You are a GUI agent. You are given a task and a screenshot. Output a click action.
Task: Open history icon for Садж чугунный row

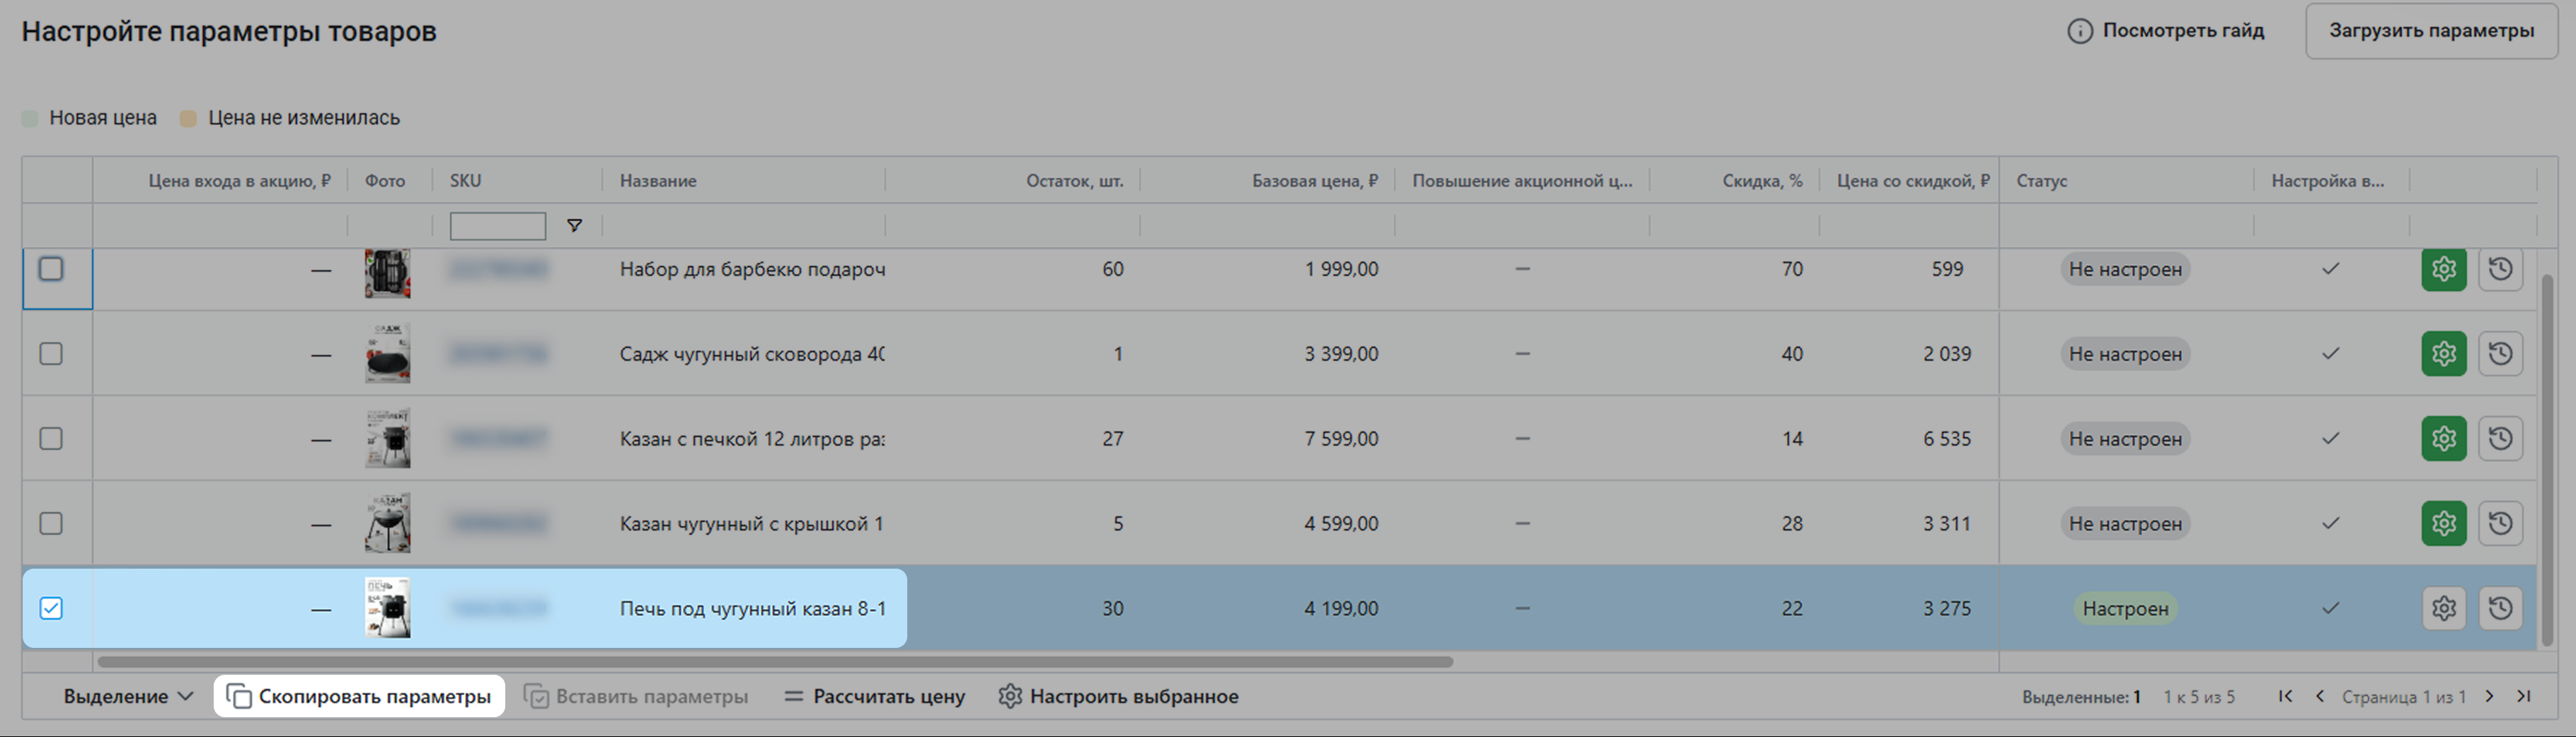(x=2500, y=354)
